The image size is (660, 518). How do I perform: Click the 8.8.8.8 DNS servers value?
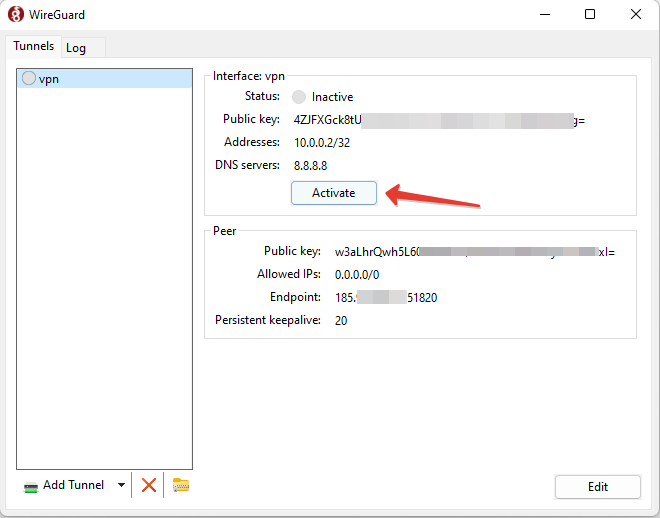click(310, 165)
